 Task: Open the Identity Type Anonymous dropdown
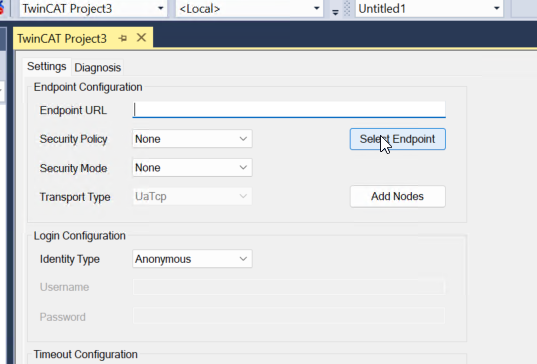tap(192, 259)
